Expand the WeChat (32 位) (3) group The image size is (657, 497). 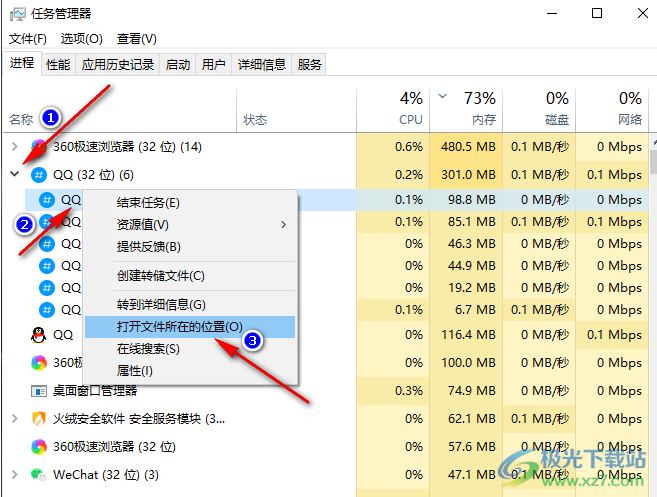[x=15, y=474]
